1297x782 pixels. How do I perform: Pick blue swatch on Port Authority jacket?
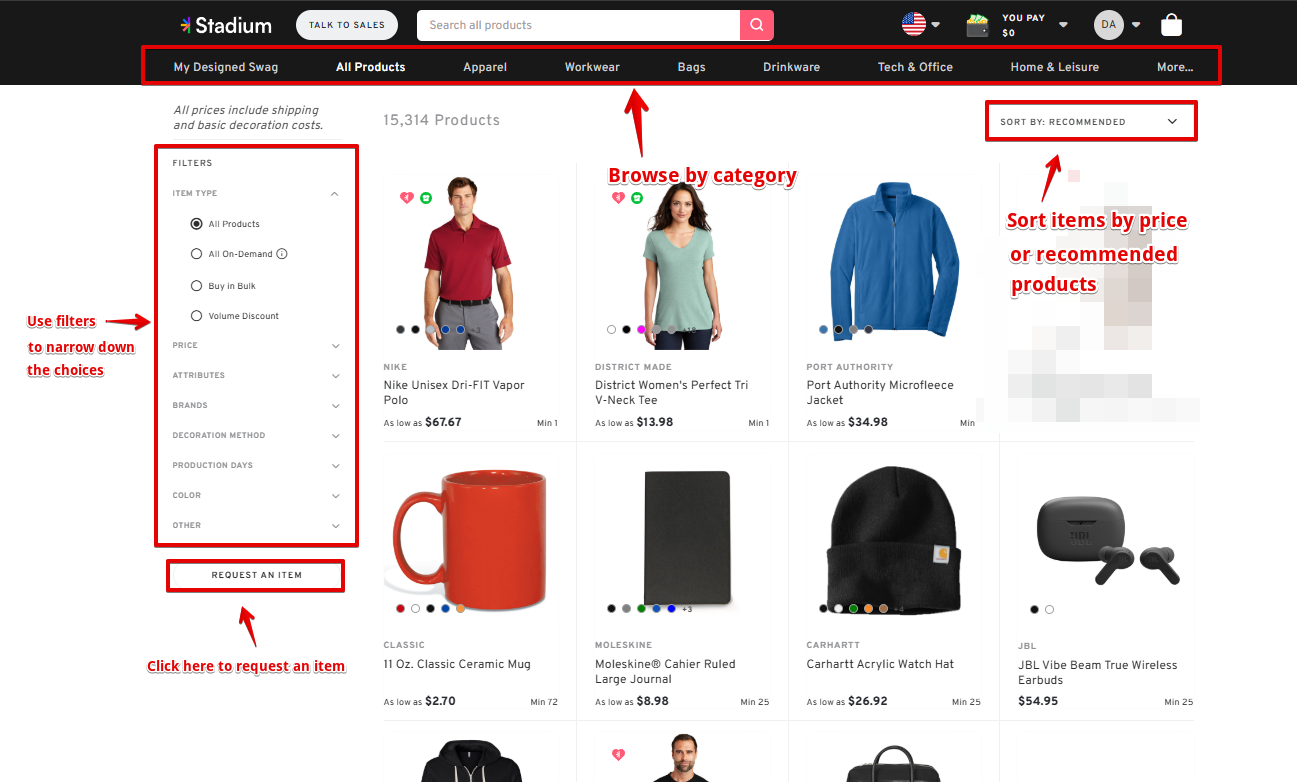[824, 329]
